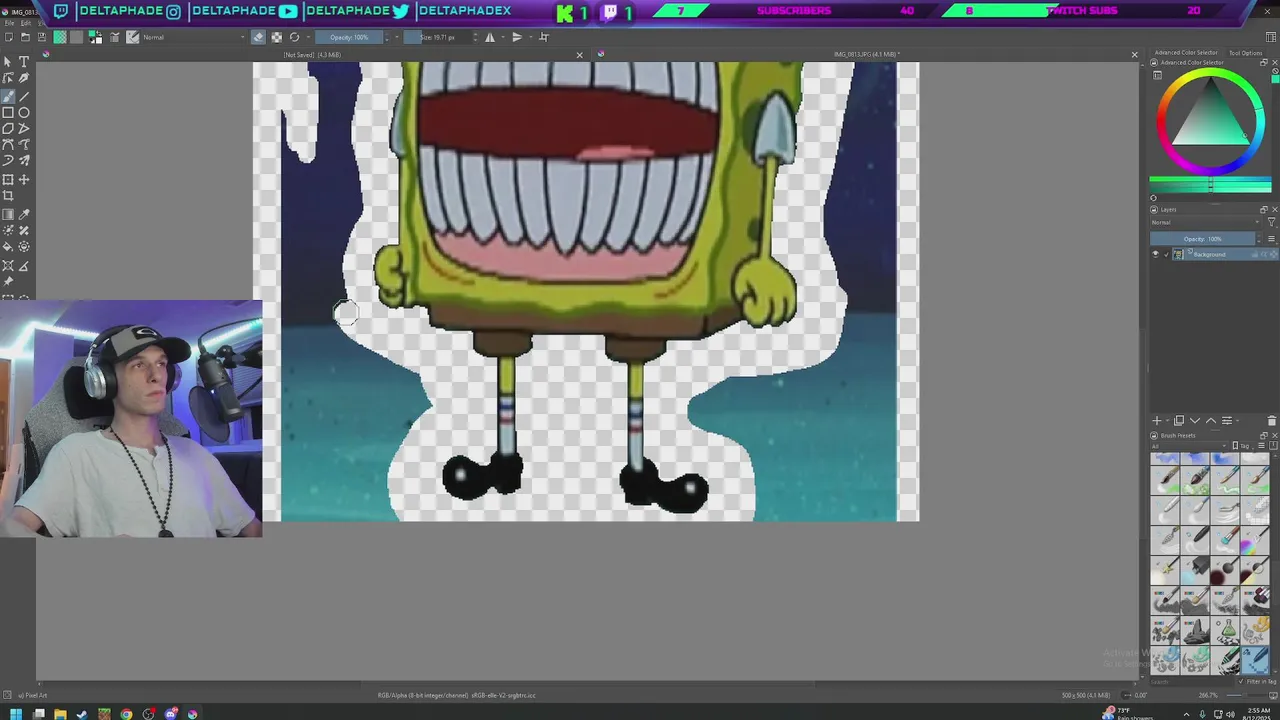Create a new document from toolbar
This screenshot has height=720, width=1280.
[8, 37]
